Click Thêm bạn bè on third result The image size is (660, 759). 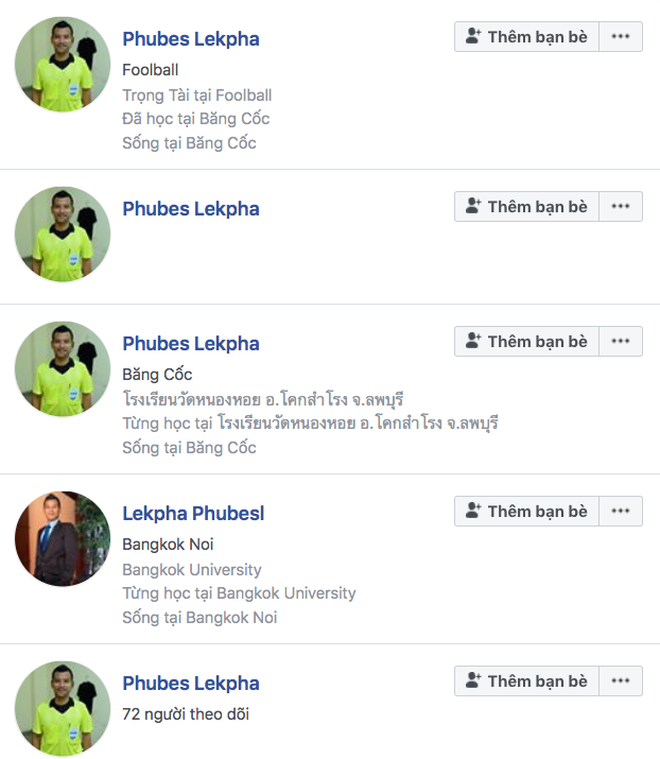click(526, 341)
